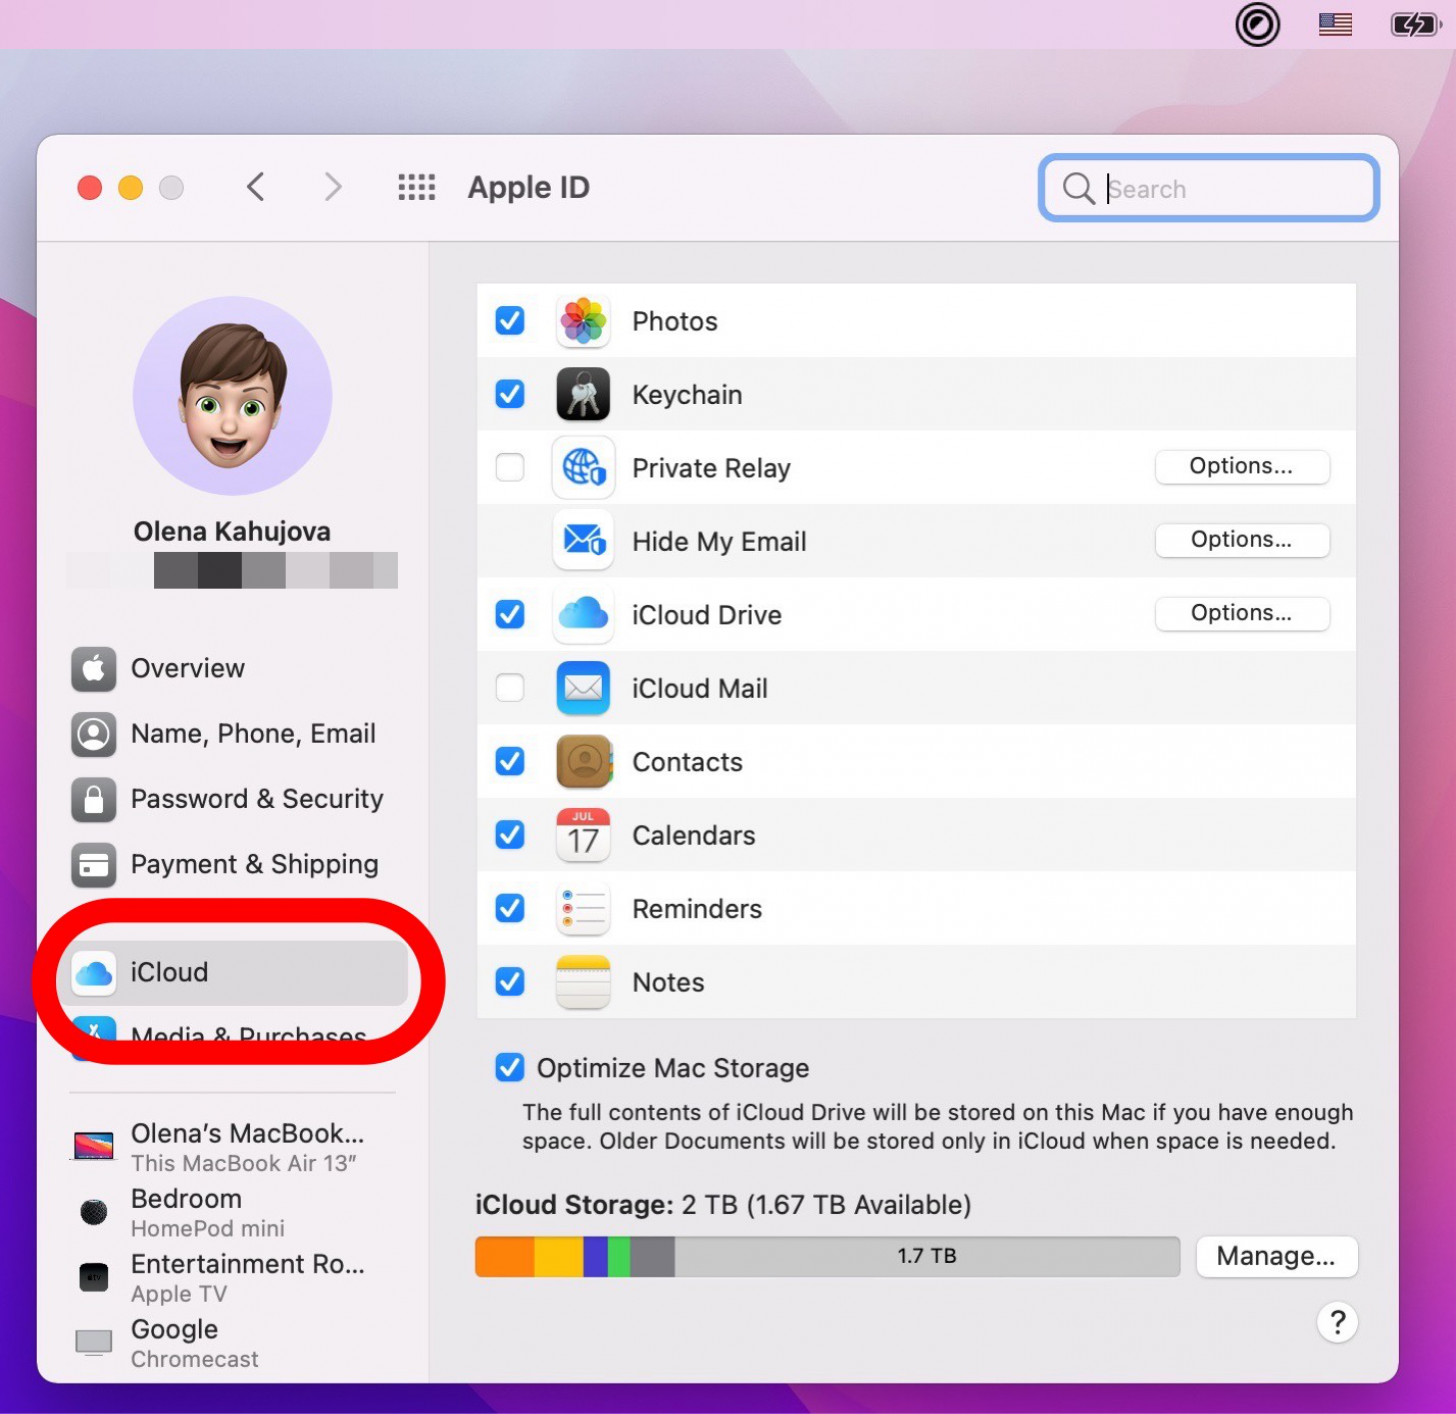
Task: Select Olena's MacBook device entry
Action: (232, 1147)
